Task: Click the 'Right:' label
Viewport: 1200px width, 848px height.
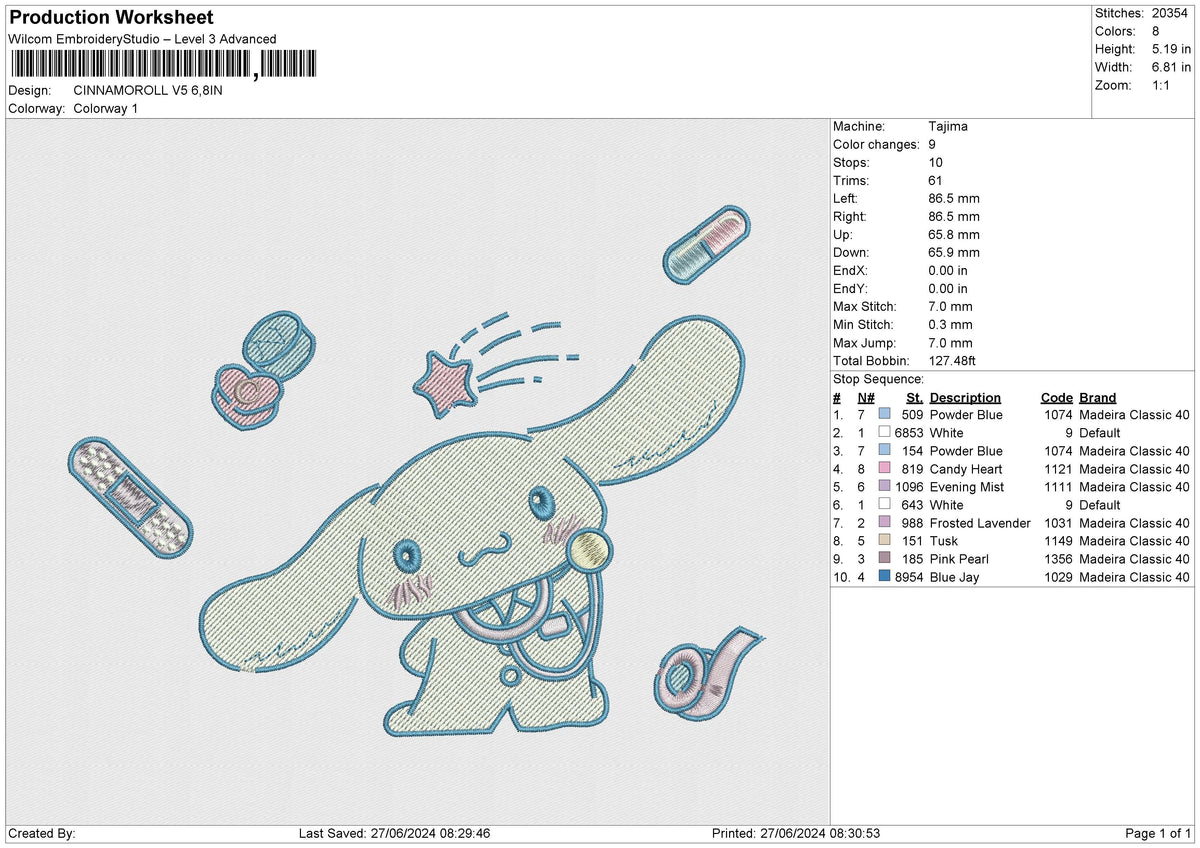Action: coord(850,216)
